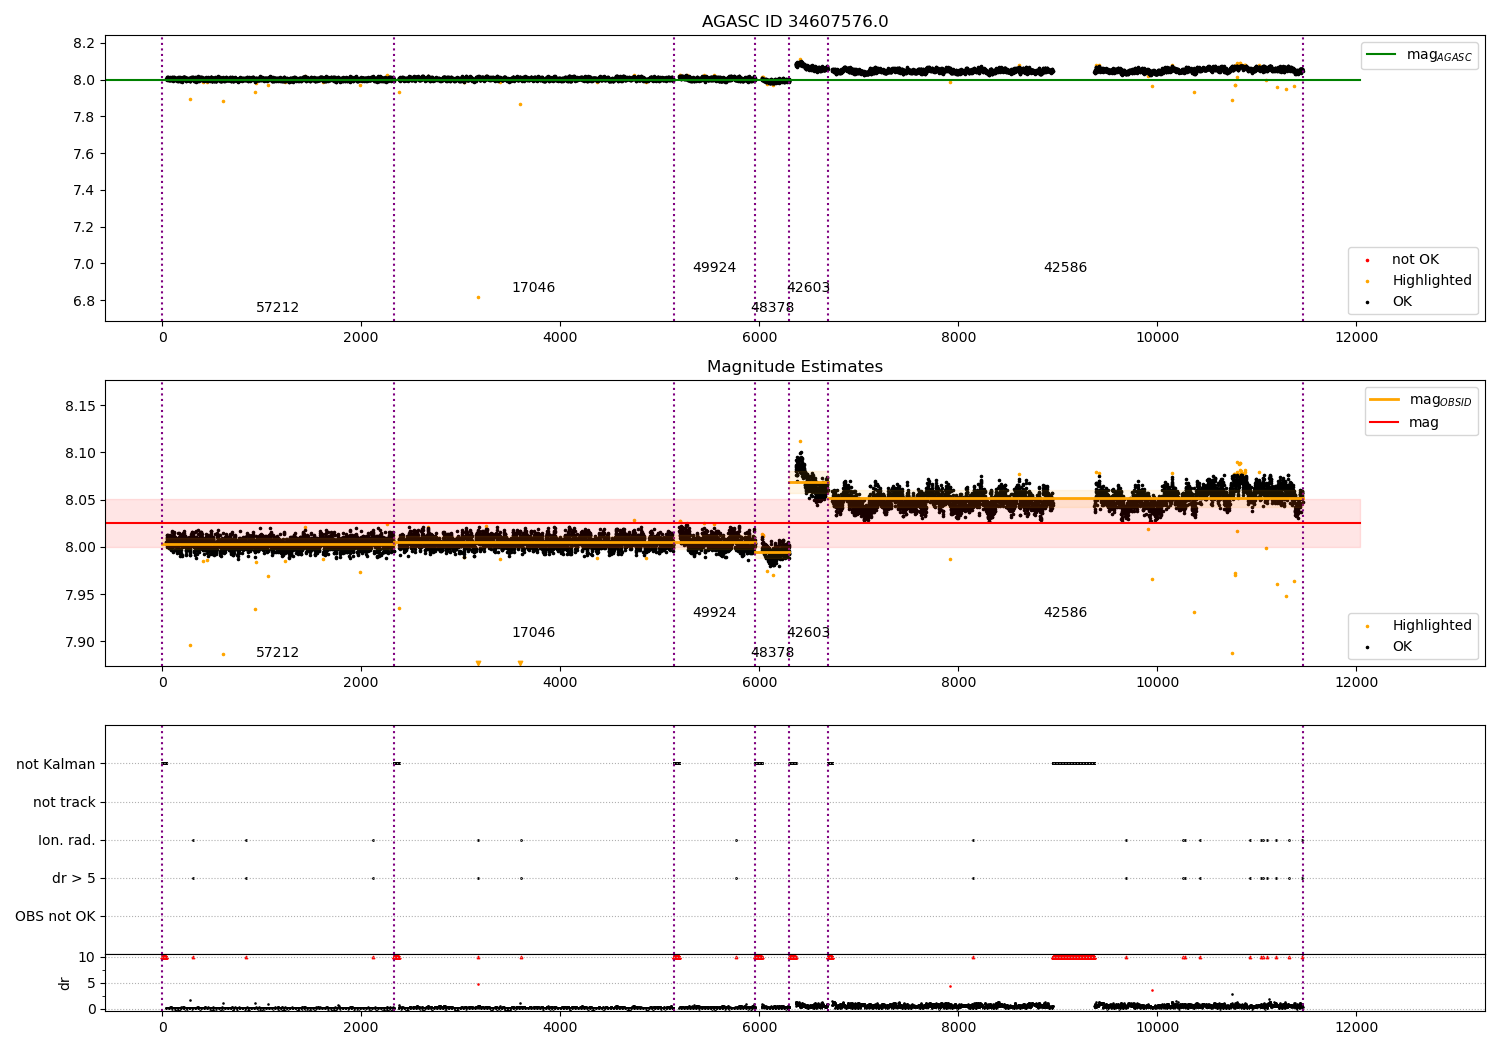
Task: Click OBSID label 17046 in top plot
Action: (x=533, y=288)
